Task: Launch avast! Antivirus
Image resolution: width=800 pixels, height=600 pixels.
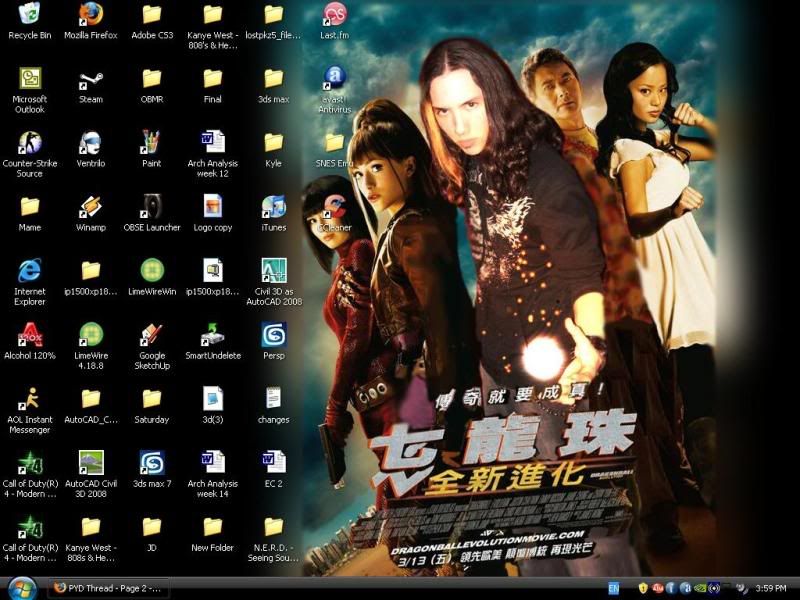Action: pos(334,79)
